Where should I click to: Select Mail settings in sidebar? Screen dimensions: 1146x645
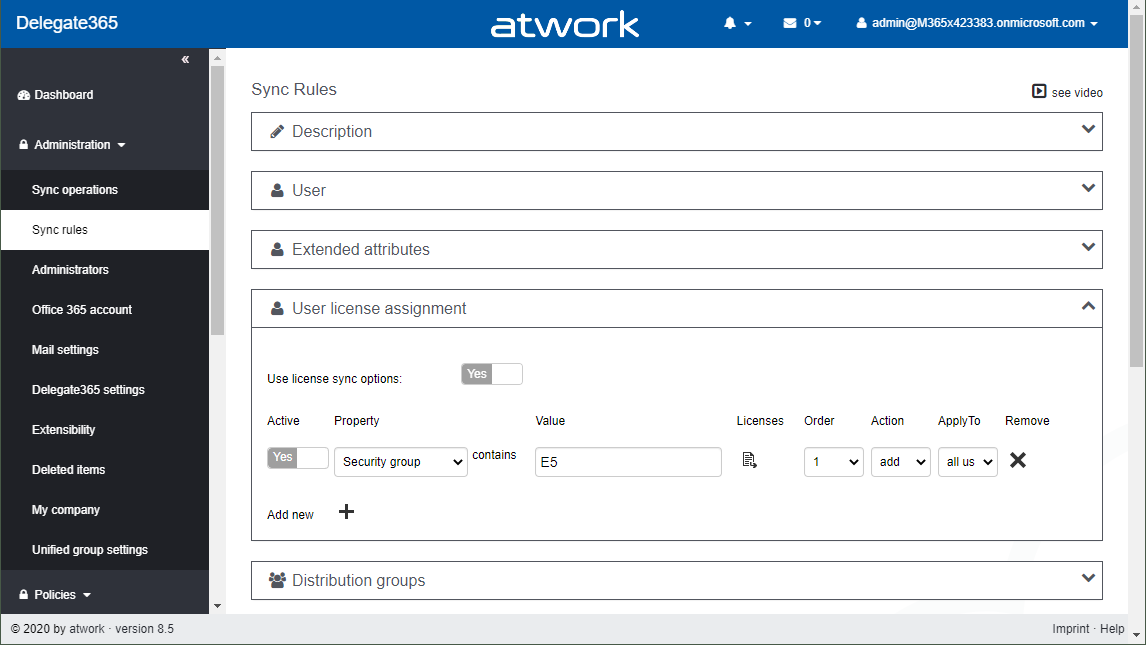[65, 350]
